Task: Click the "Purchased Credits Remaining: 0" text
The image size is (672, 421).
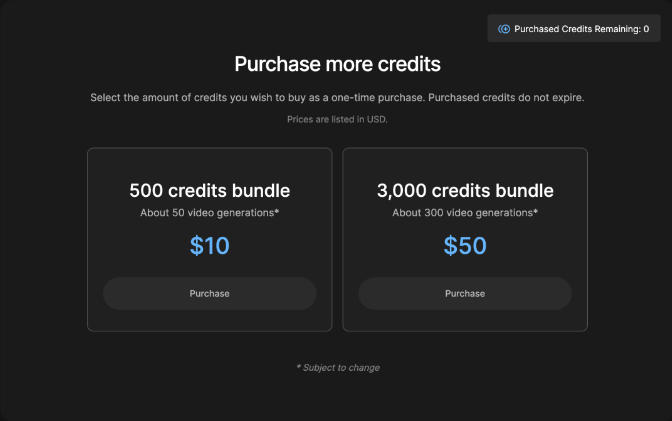Action: (581, 29)
